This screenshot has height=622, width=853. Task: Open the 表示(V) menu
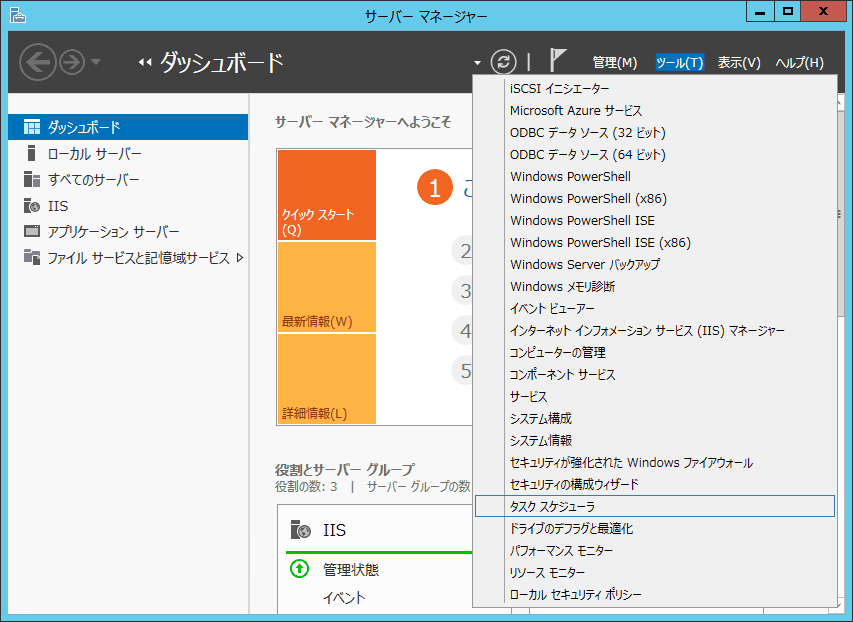click(x=739, y=63)
